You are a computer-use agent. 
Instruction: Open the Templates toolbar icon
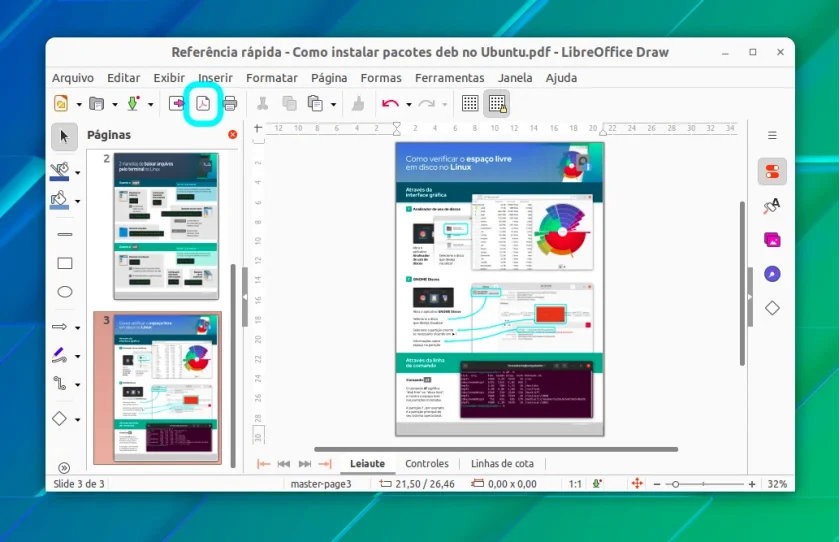click(96, 103)
